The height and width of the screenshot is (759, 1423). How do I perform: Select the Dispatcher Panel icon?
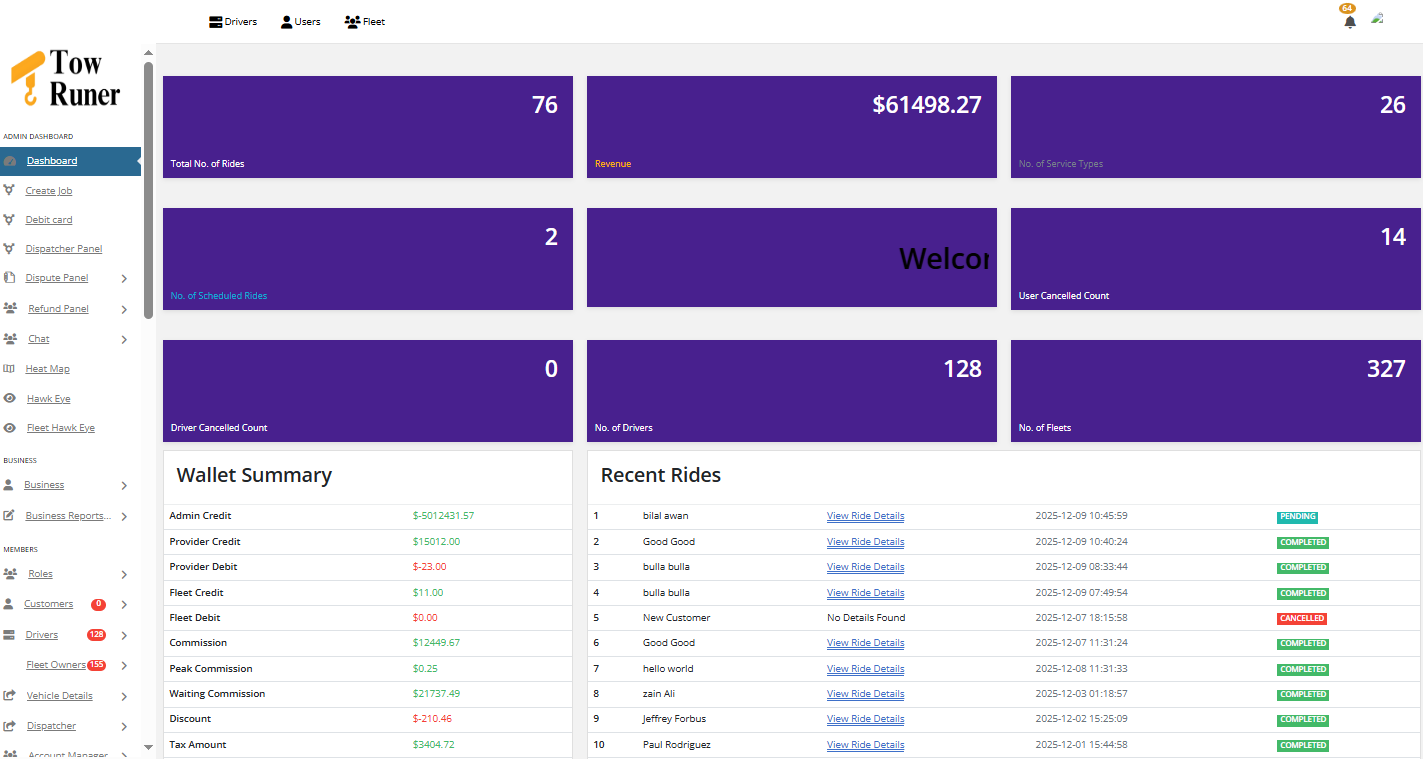(x=13, y=248)
